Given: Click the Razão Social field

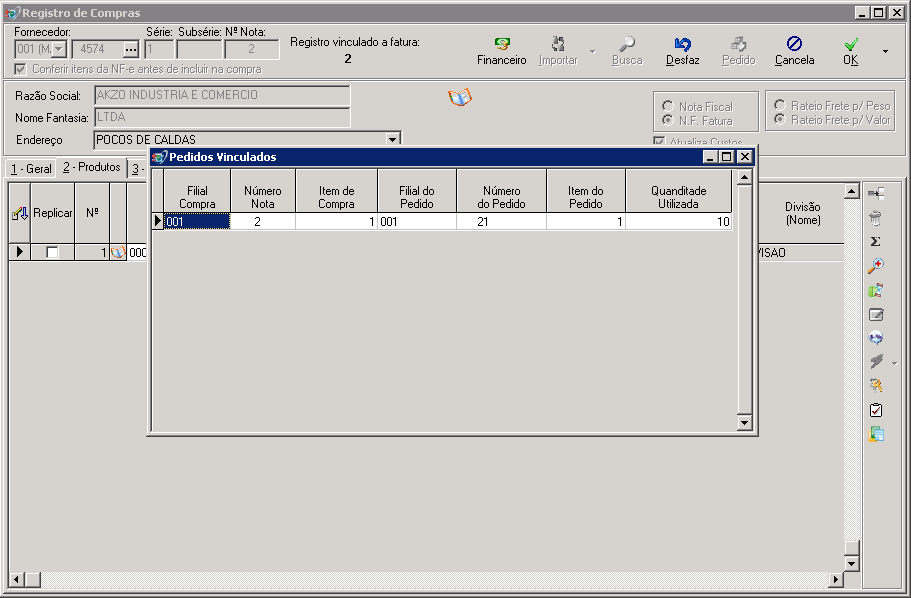Looking at the screenshot, I should [x=223, y=95].
